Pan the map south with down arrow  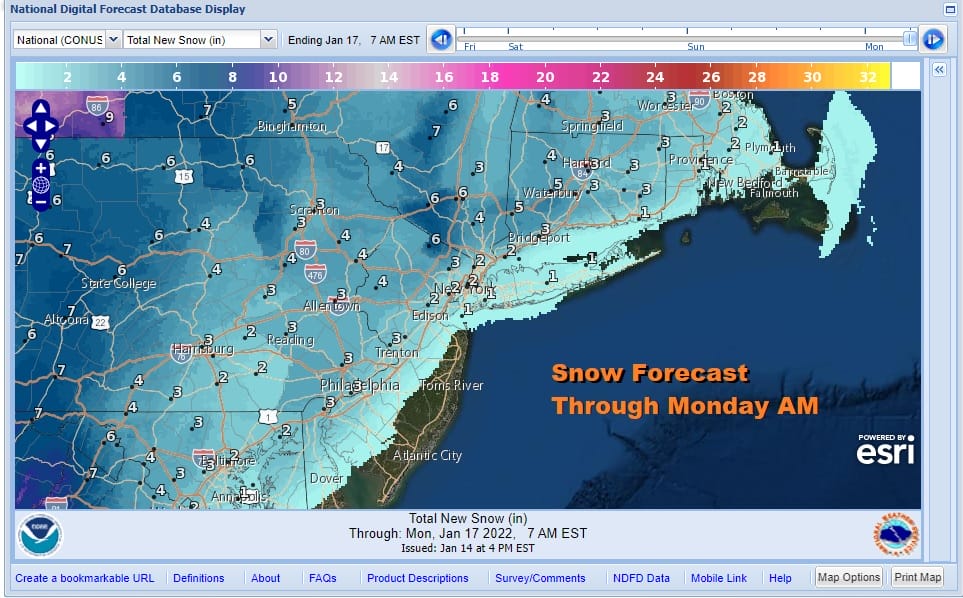pyautogui.click(x=40, y=144)
